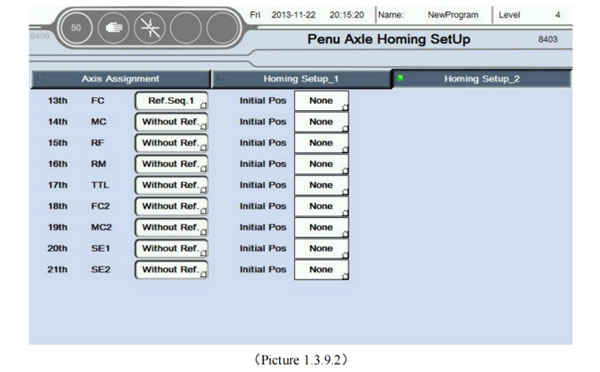The width and height of the screenshot is (600, 372).
Task: Click the crossed axes icon in header
Action: coord(150,28)
